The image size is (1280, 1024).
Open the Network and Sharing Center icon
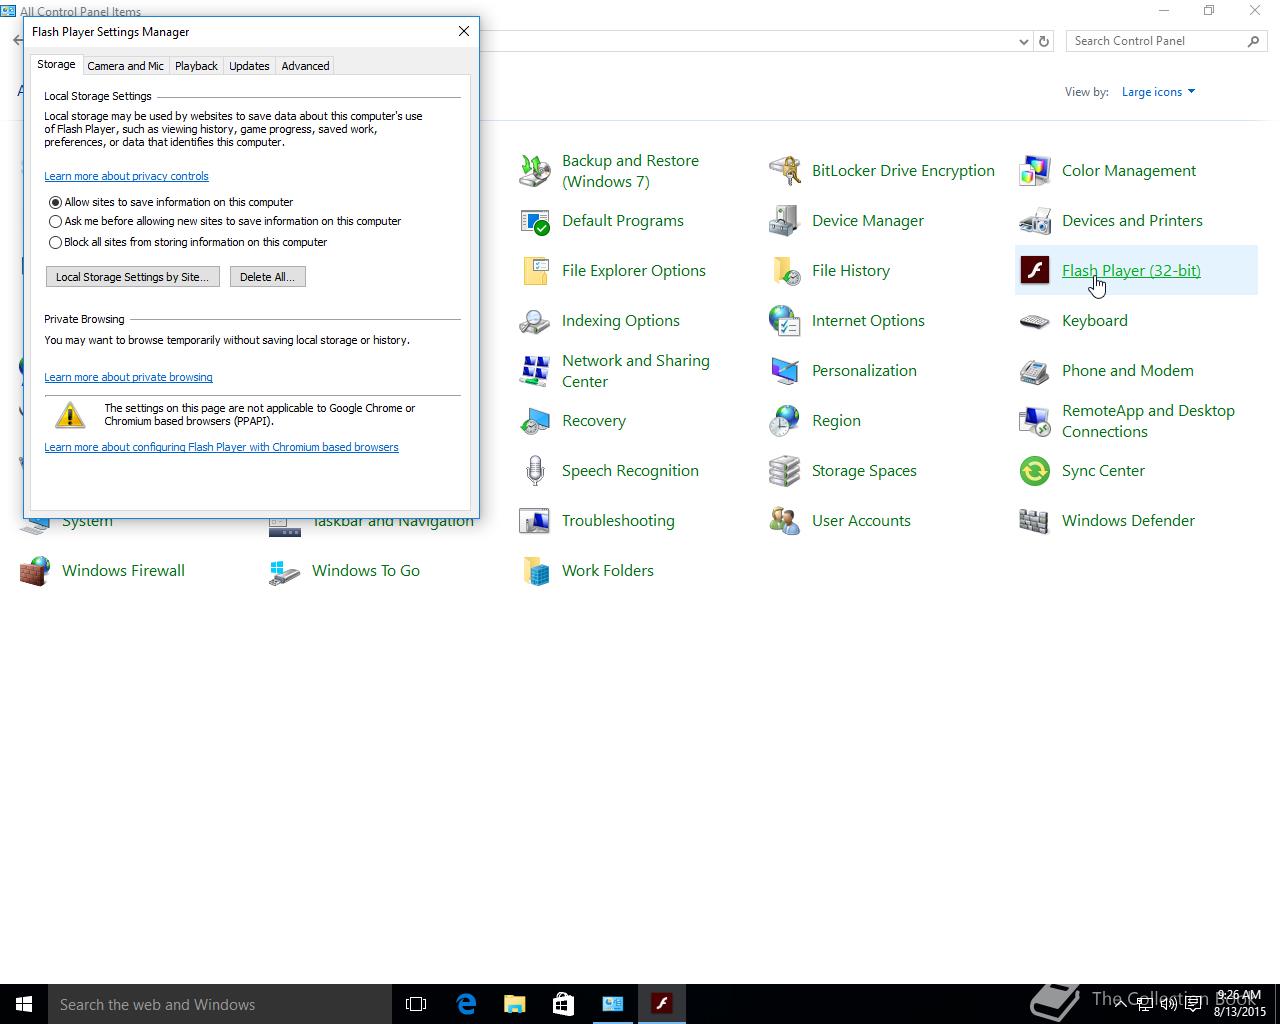click(x=535, y=371)
